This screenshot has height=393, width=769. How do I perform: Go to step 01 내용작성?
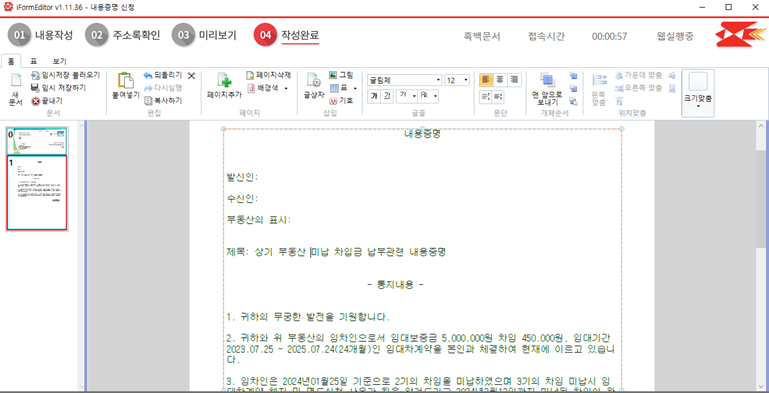pyautogui.click(x=40, y=35)
